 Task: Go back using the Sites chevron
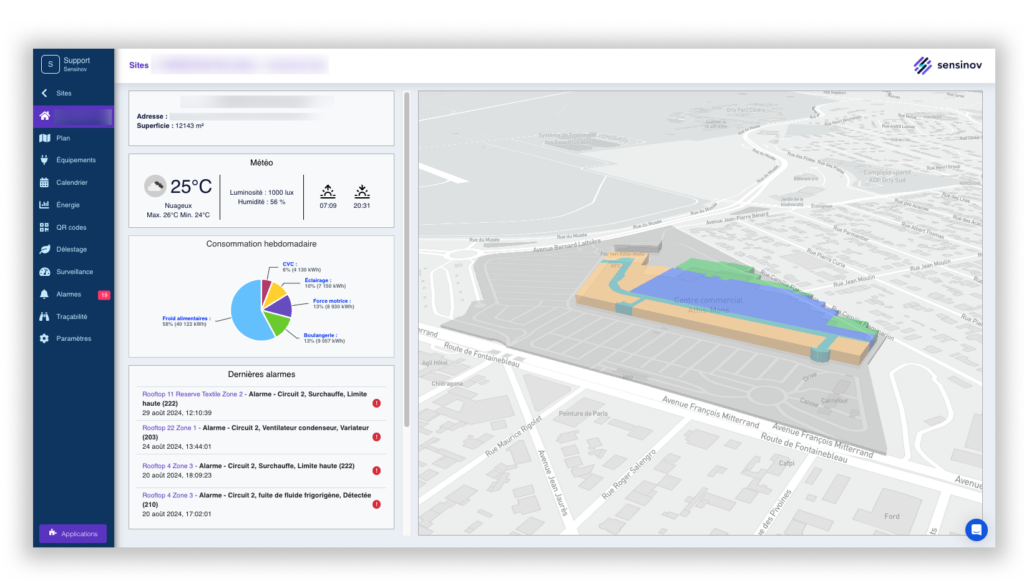point(44,93)
